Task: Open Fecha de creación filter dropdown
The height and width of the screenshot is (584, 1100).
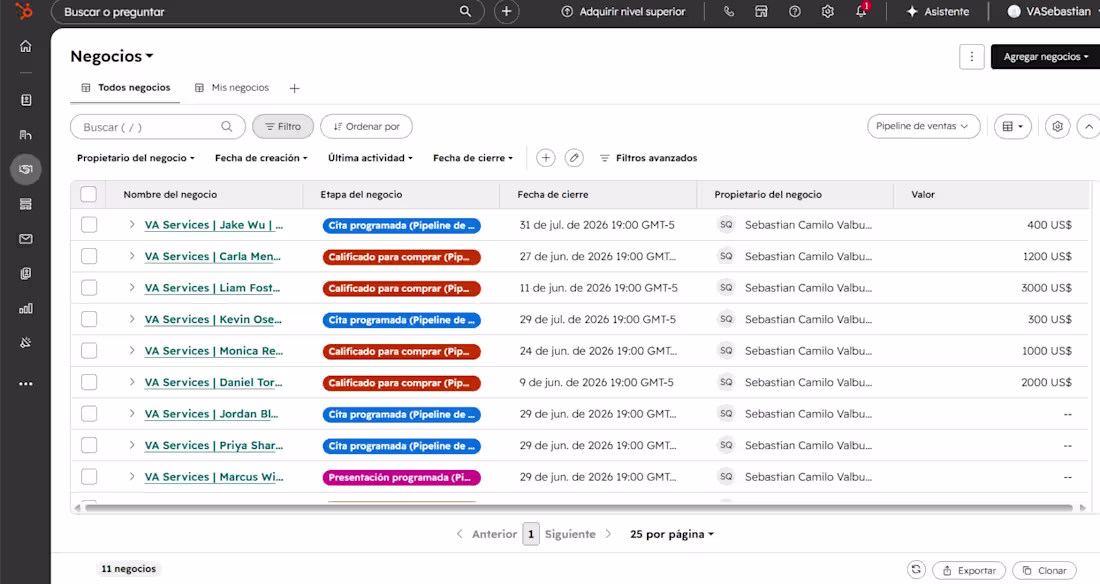Action: pyautogui.click(x=261, y=158)
